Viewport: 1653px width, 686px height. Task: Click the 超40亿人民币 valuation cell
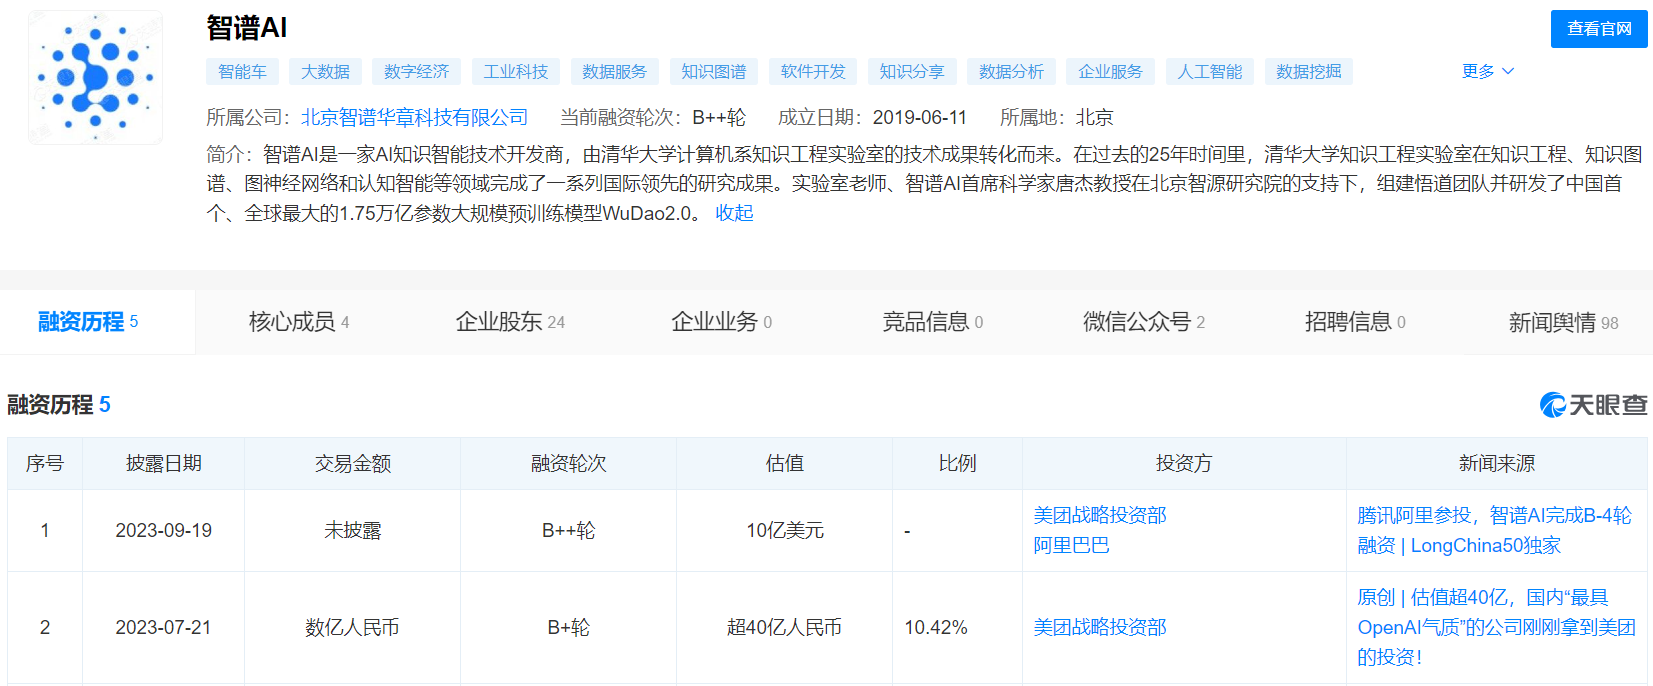784,628
